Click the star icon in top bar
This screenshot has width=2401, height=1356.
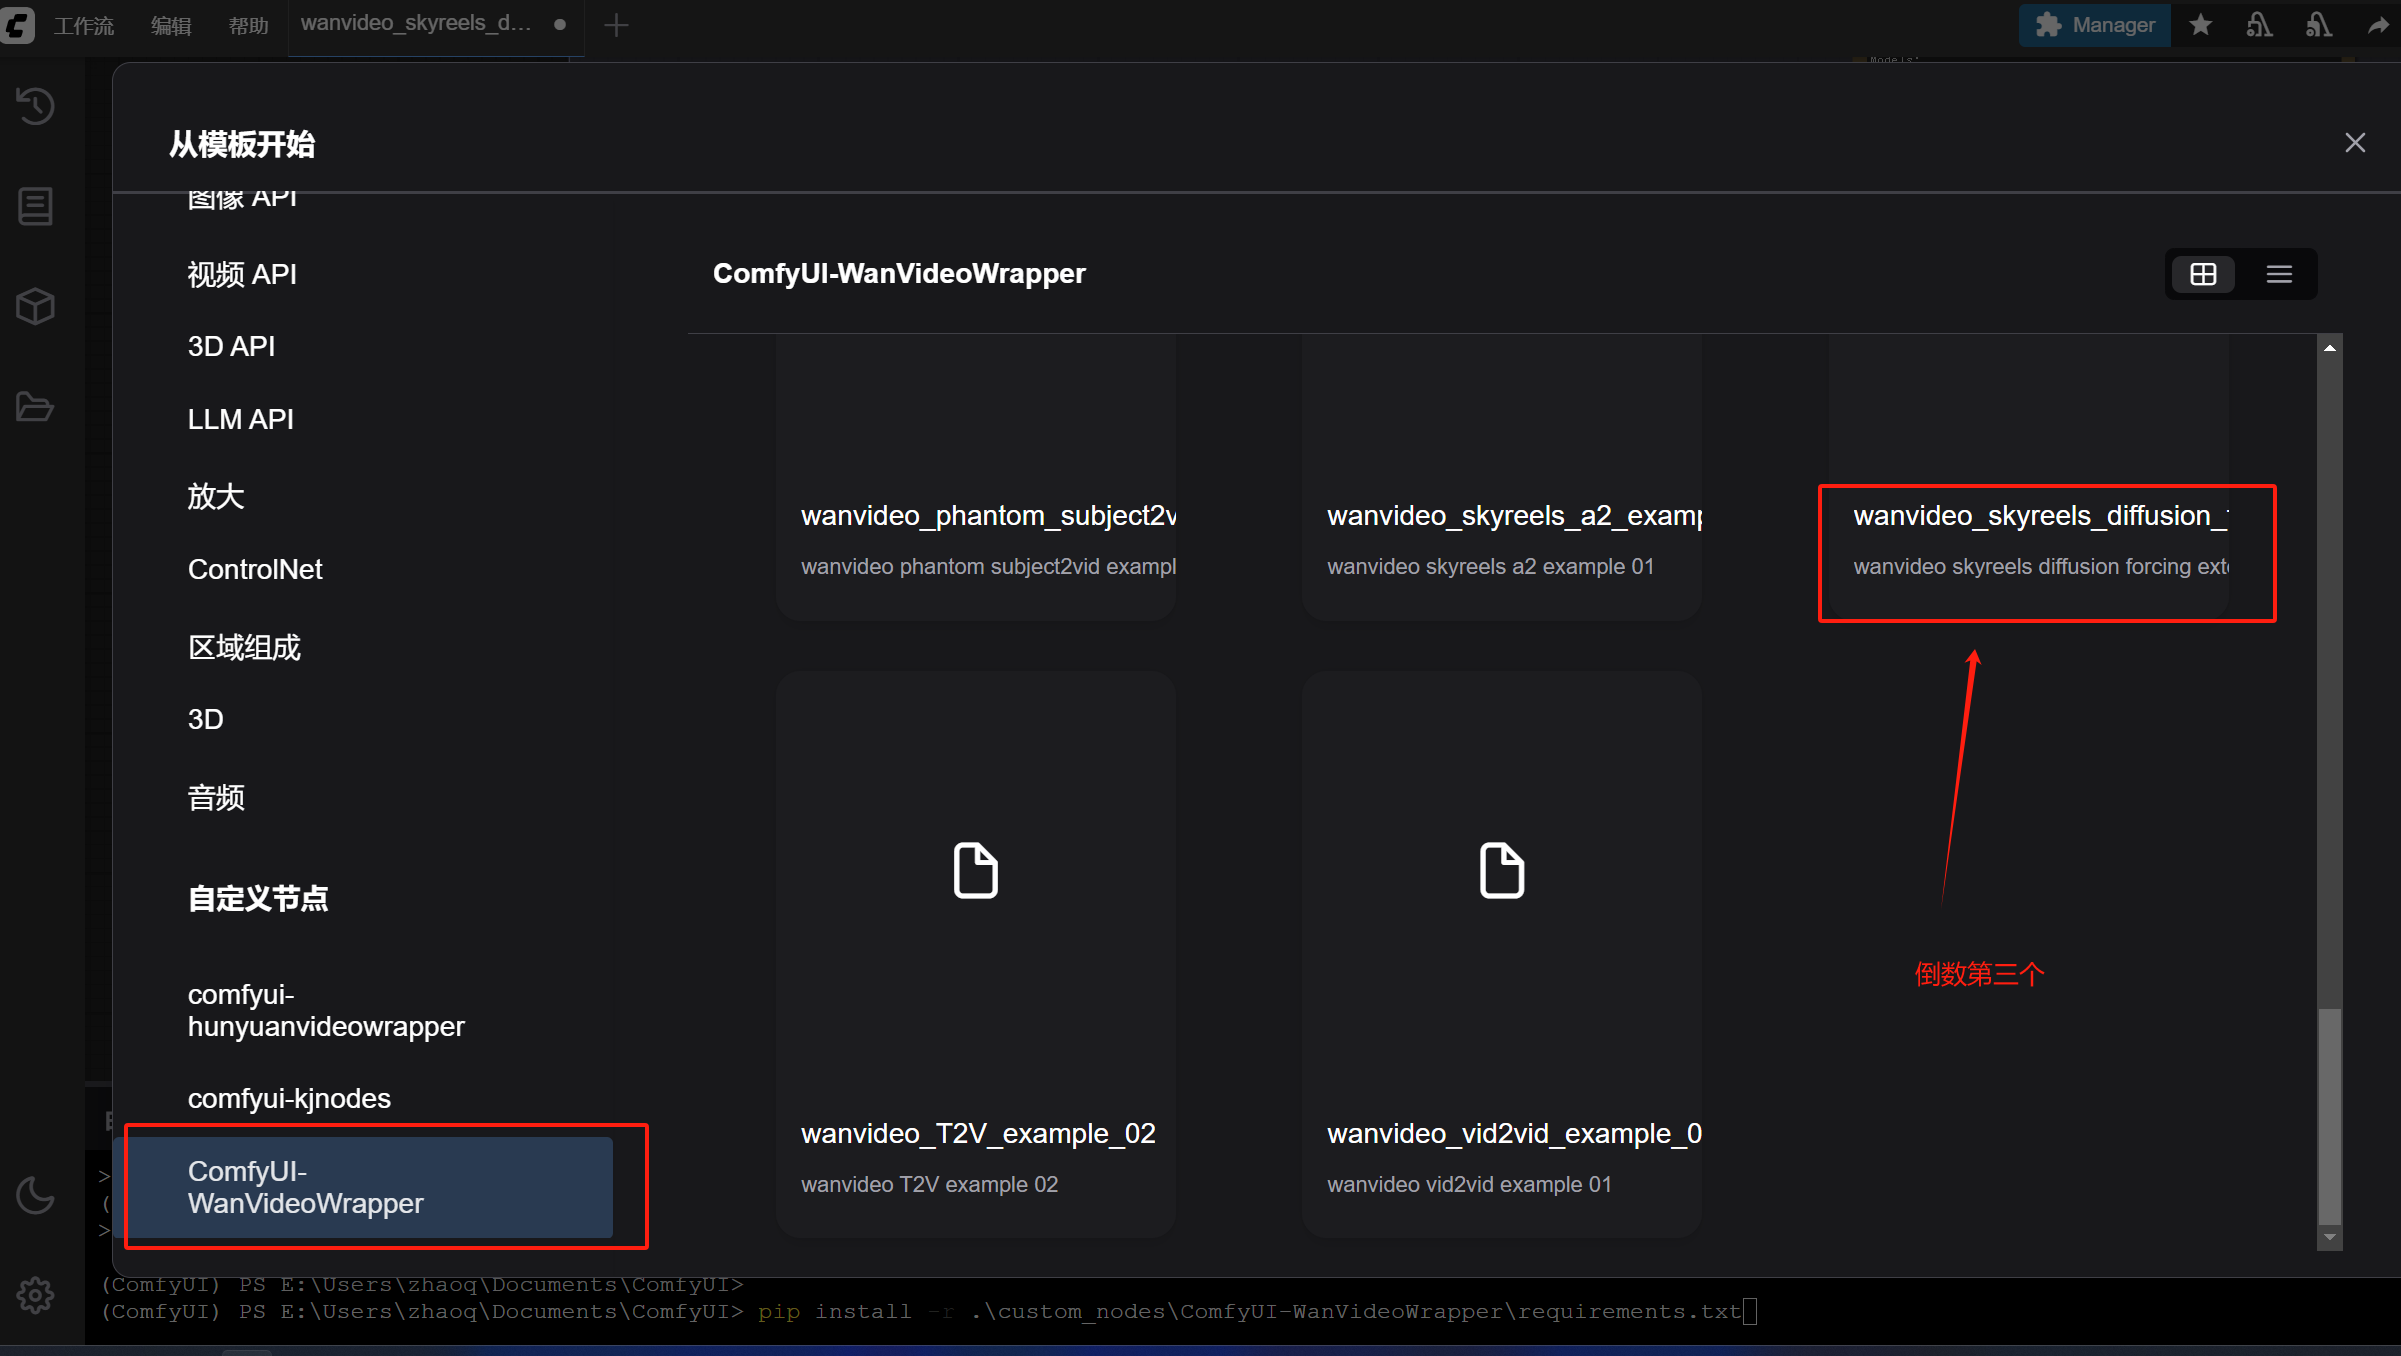coord(2200,25)
